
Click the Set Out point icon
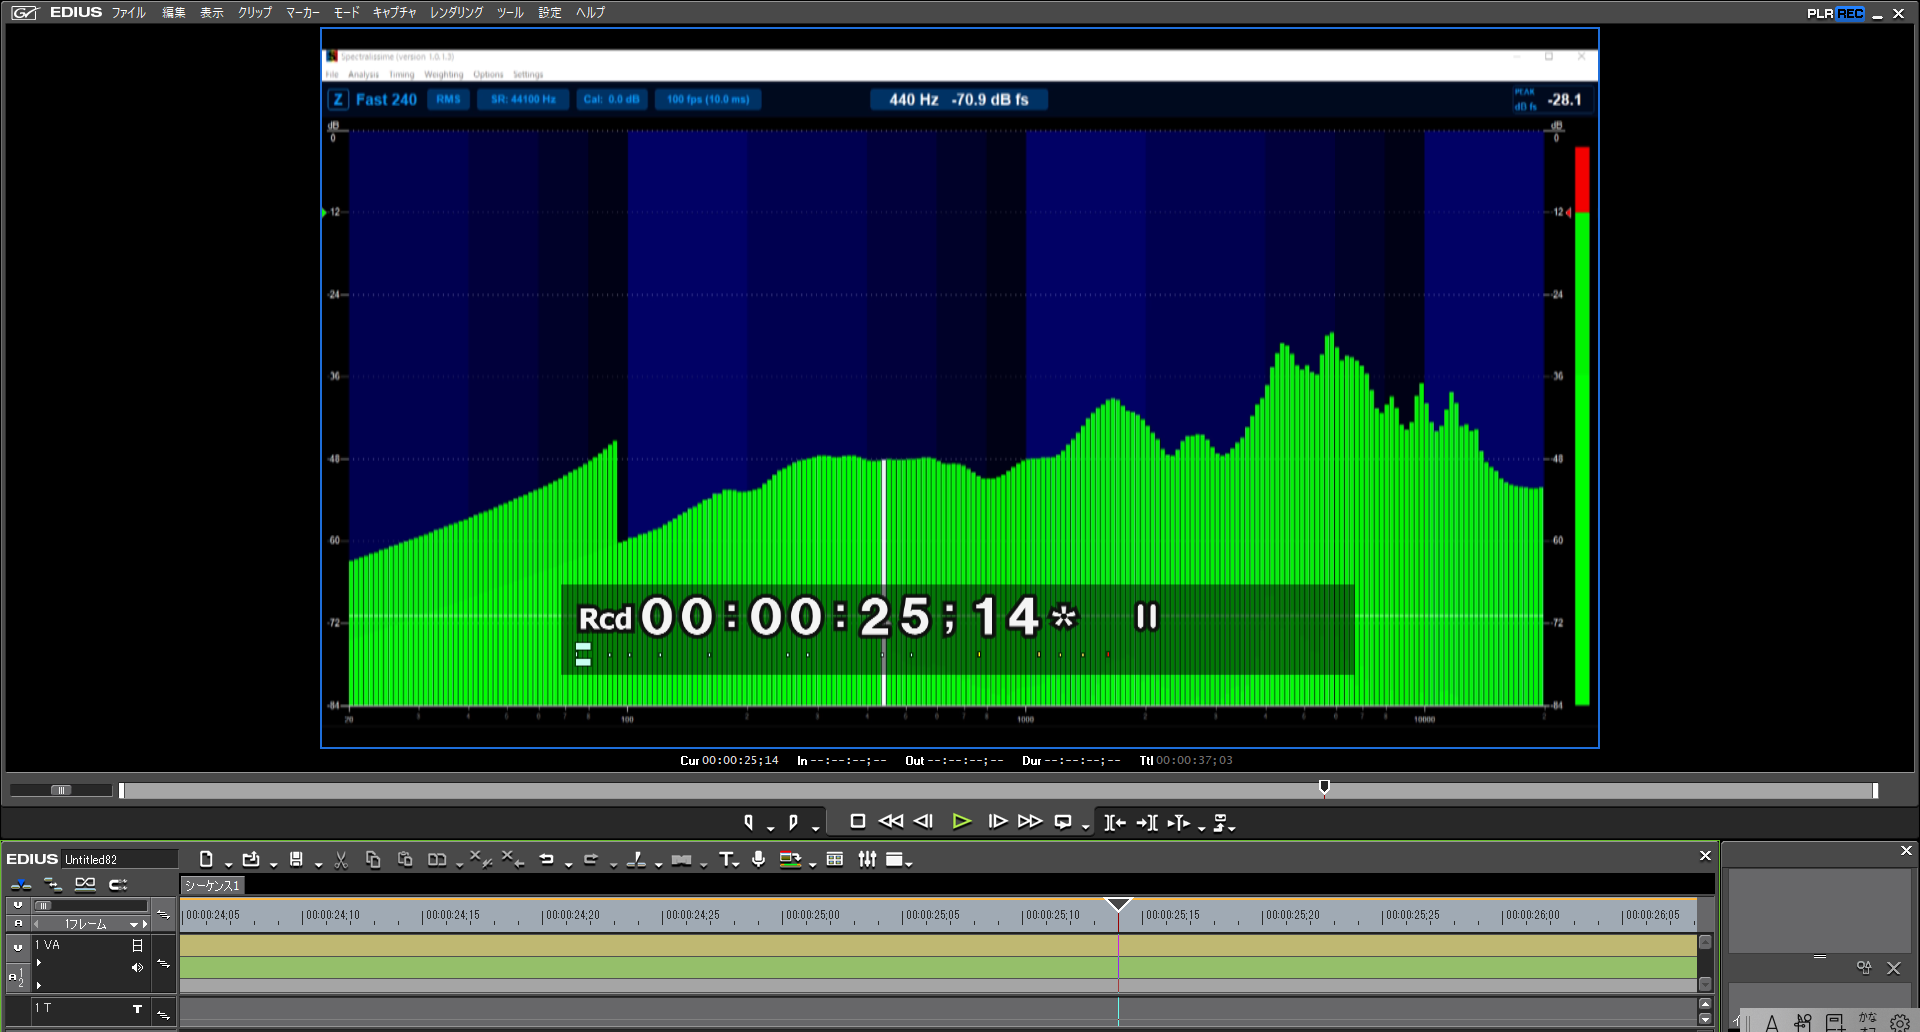[x=793, y=822]
